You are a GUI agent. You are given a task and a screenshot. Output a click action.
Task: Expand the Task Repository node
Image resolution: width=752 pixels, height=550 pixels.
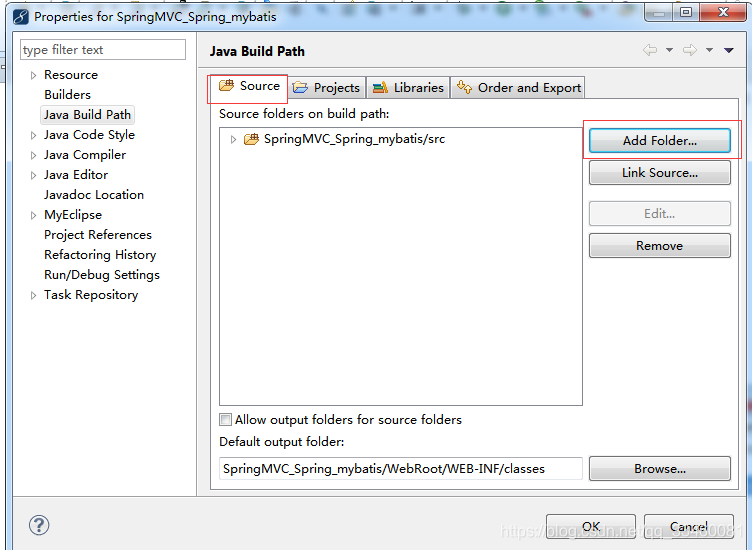click(x=33, y=295)
